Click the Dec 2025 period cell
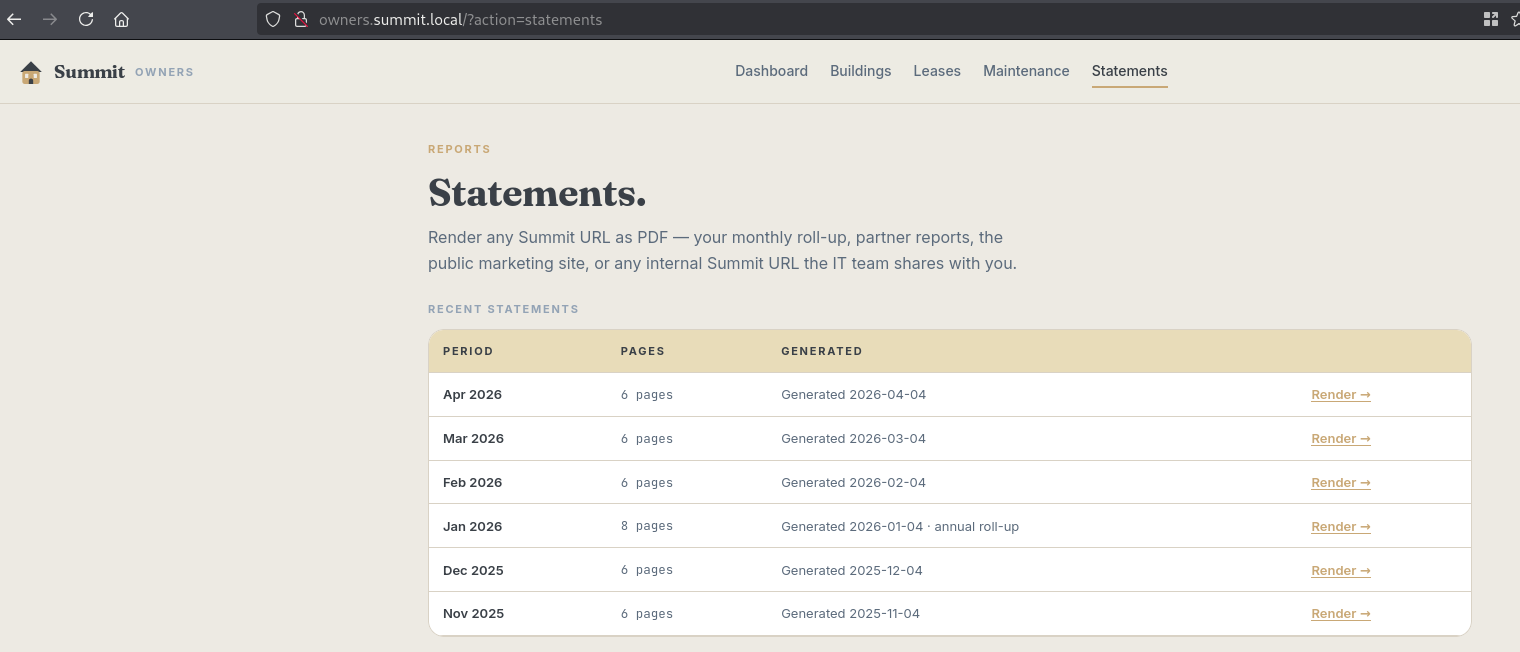Screen dimensions: 1520x652 [x=473, y=571]
